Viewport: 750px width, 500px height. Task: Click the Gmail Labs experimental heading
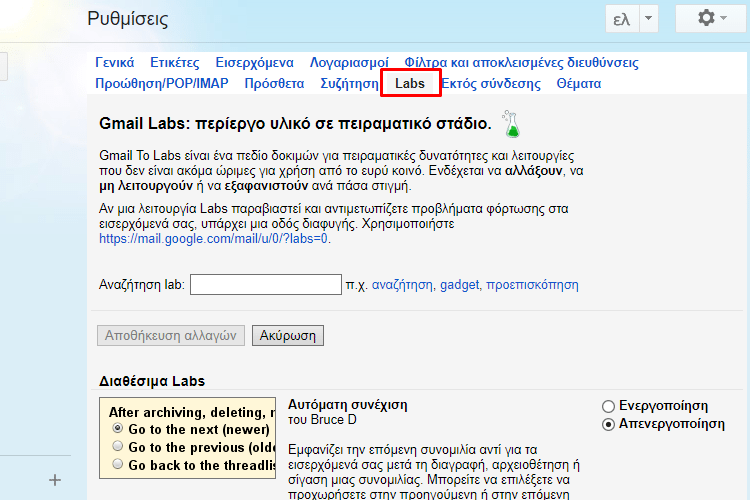pos(295,123)
